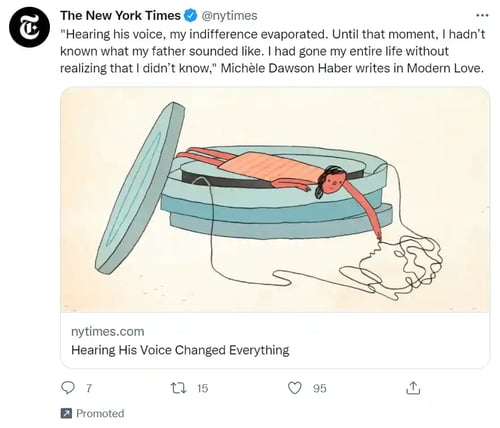The height and width of the screenshot is (428, 500).
Task: Click the reply count 7
Action: pyautogui.click(x=88, y=388)
